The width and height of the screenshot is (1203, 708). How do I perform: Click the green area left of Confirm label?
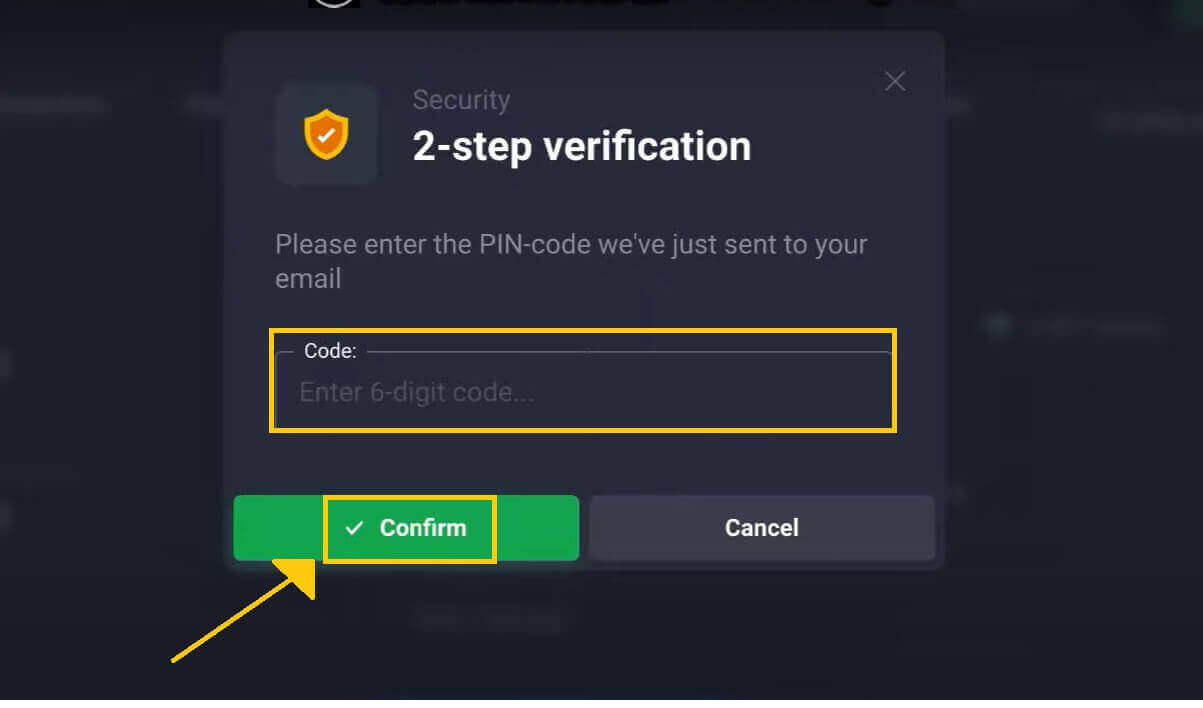click(x=278, y=528)
